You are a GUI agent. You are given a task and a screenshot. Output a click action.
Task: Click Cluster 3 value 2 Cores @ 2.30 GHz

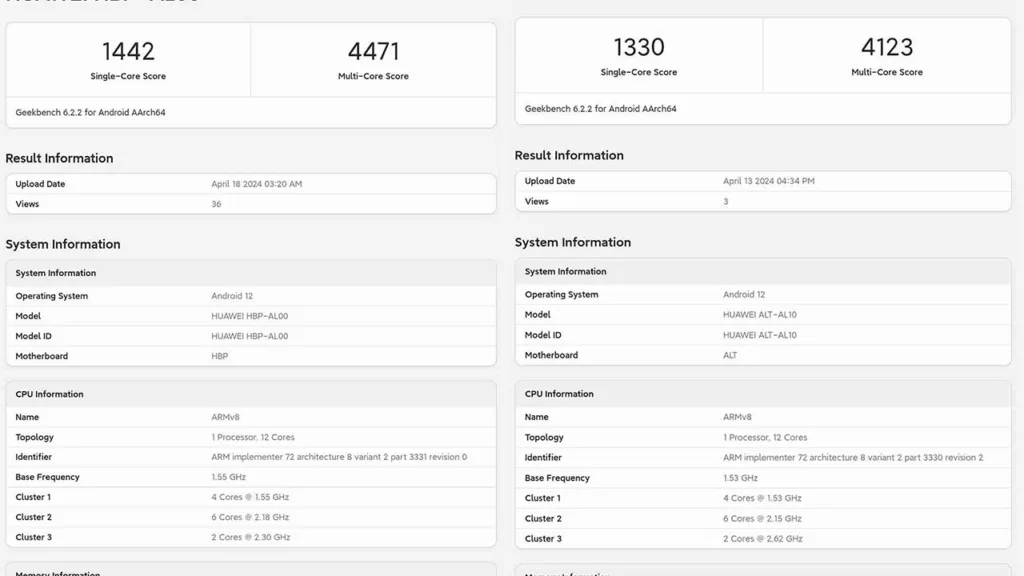tap(251, 537)
